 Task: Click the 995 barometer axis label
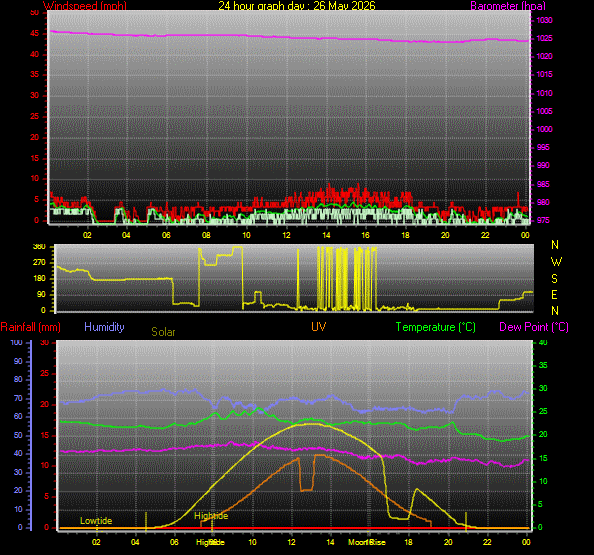543,147
